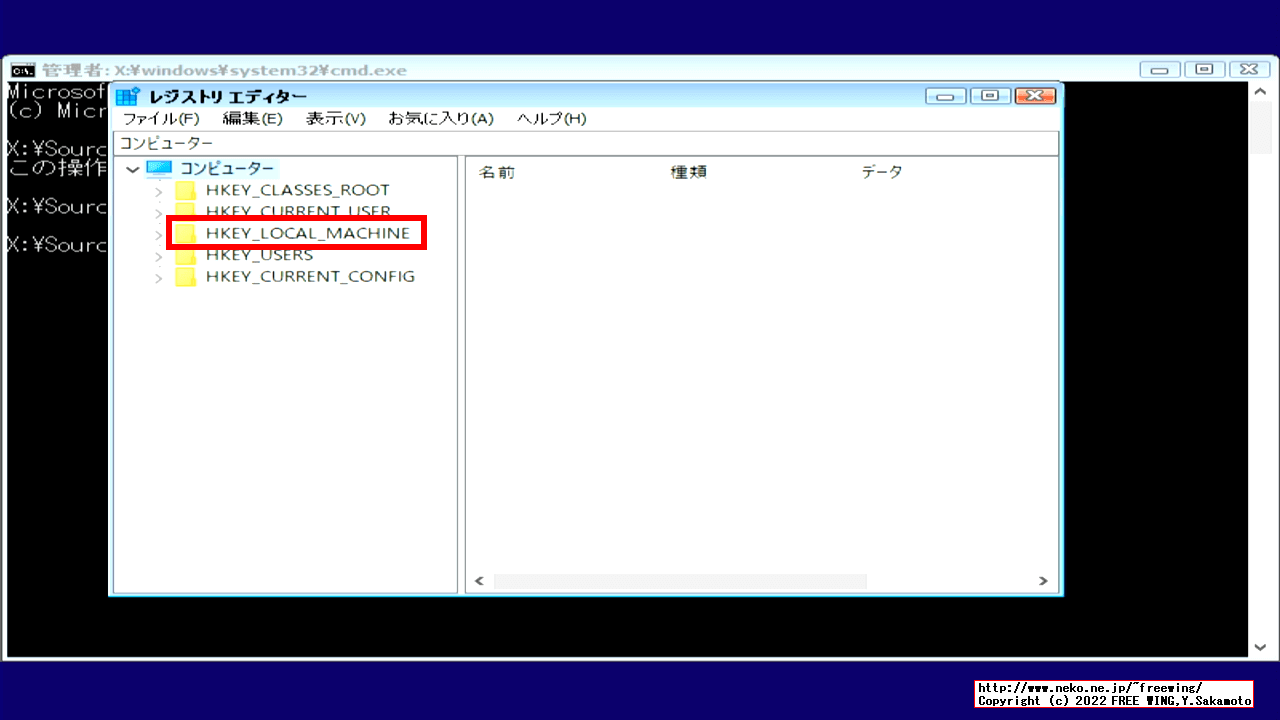Viewport: 1280px width, 720px height.
Task: Click the HKEY_CURRENT_USER folder icon
Action: click(185, 211)
